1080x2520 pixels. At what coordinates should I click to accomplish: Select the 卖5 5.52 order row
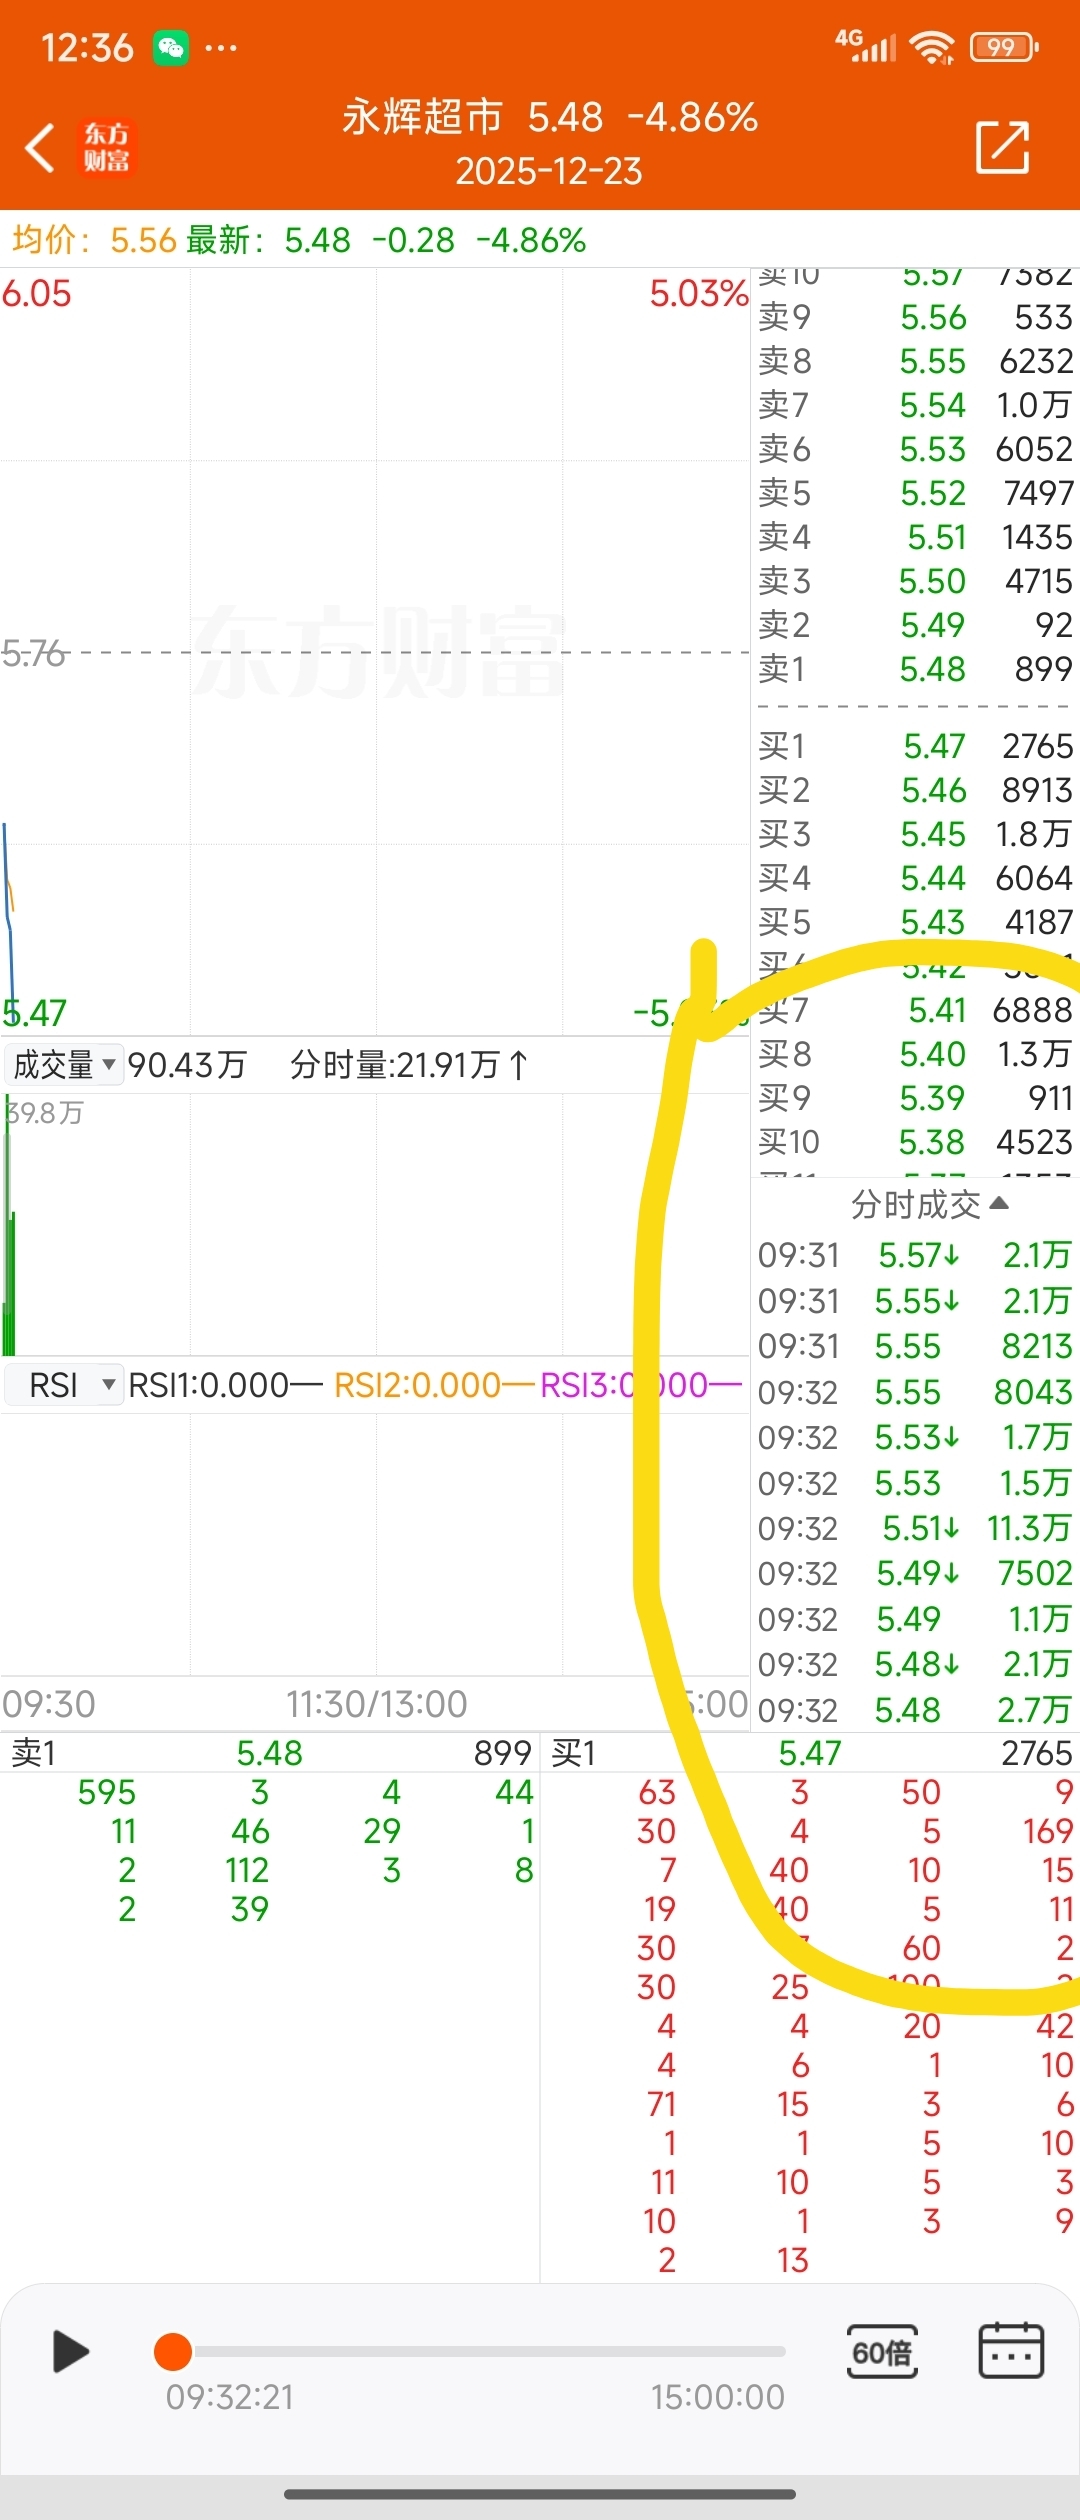(x=915, y=492)
